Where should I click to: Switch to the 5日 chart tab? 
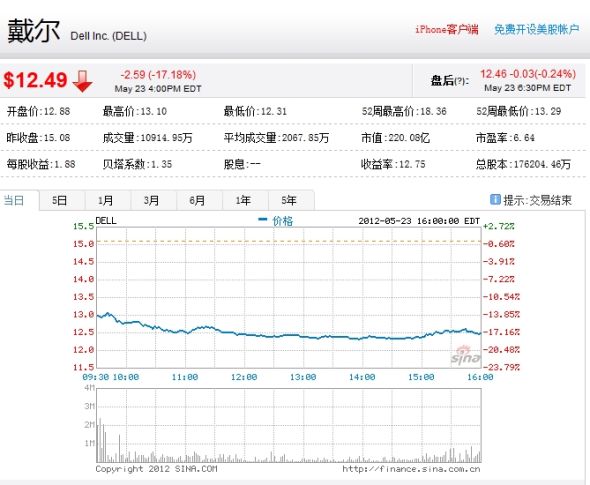pyautogui.click(x=59, y=200)
